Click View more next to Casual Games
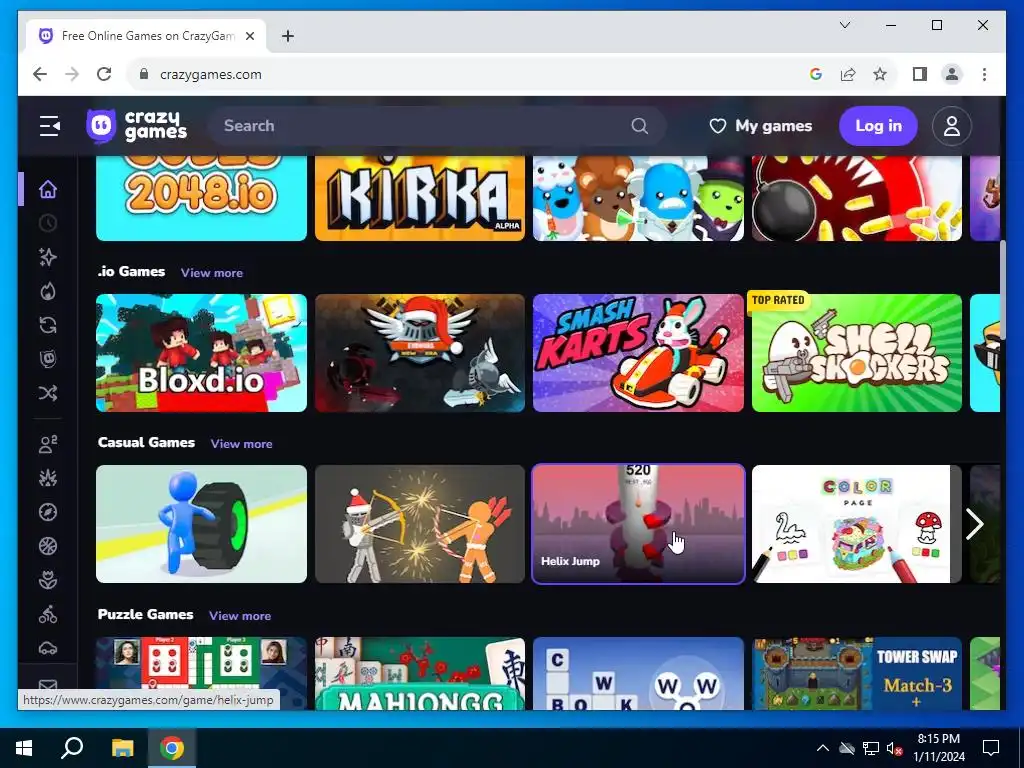 click(242, 444)
